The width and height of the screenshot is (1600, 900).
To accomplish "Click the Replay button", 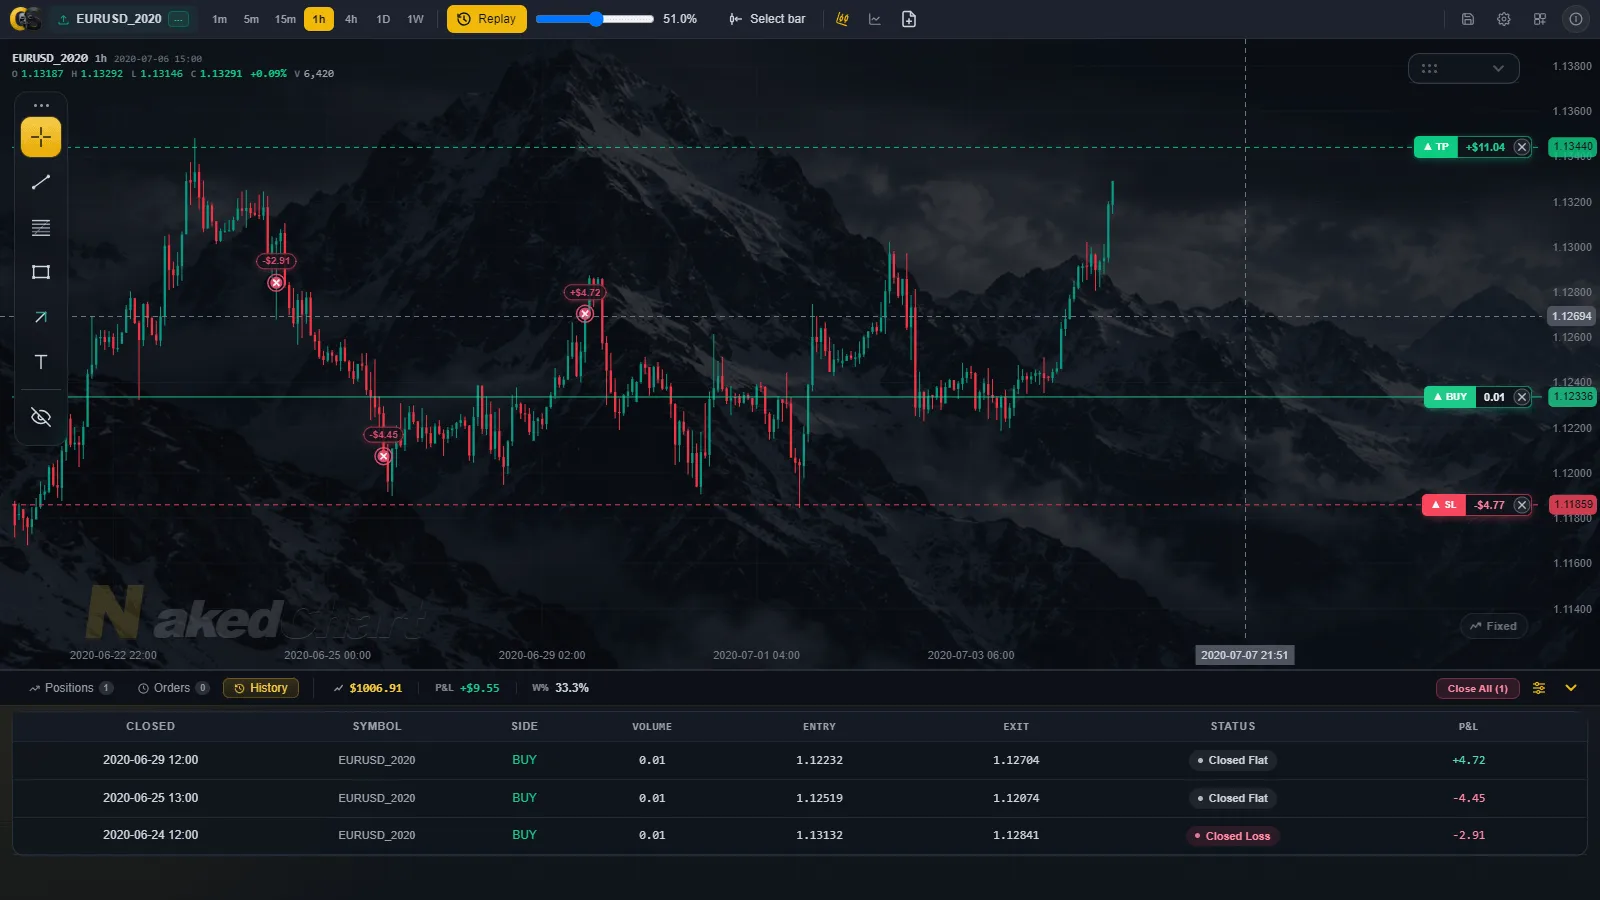I will point(487,19).
